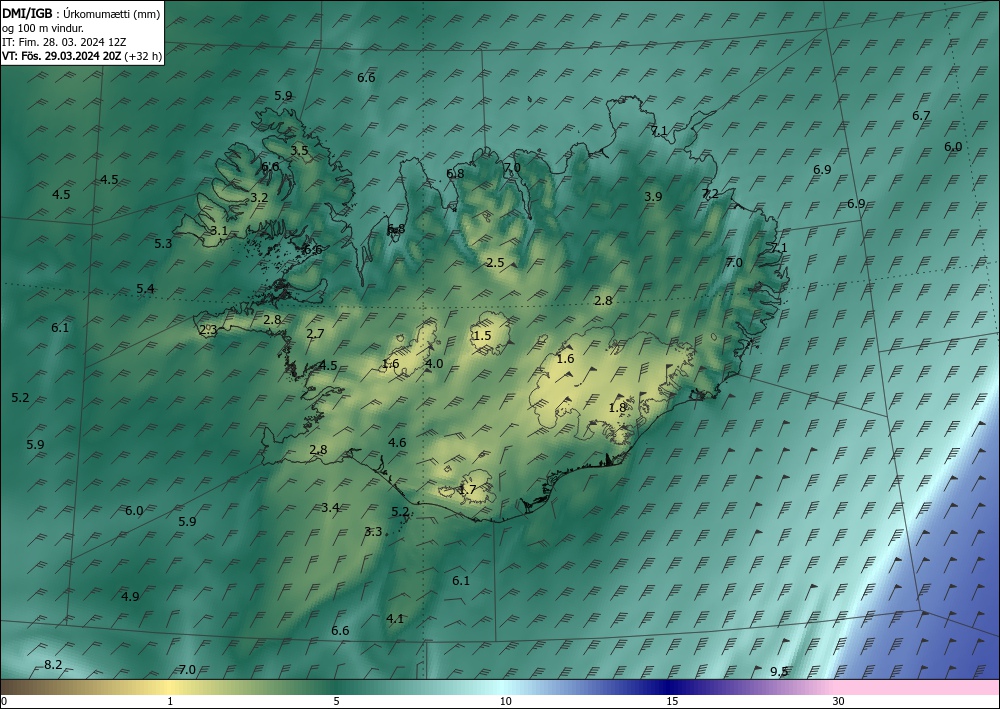The height and width of the screenshot is (709, 1000).
Task: Click the 3.9 value in northeast Iceland
Action: coord(653,197)
